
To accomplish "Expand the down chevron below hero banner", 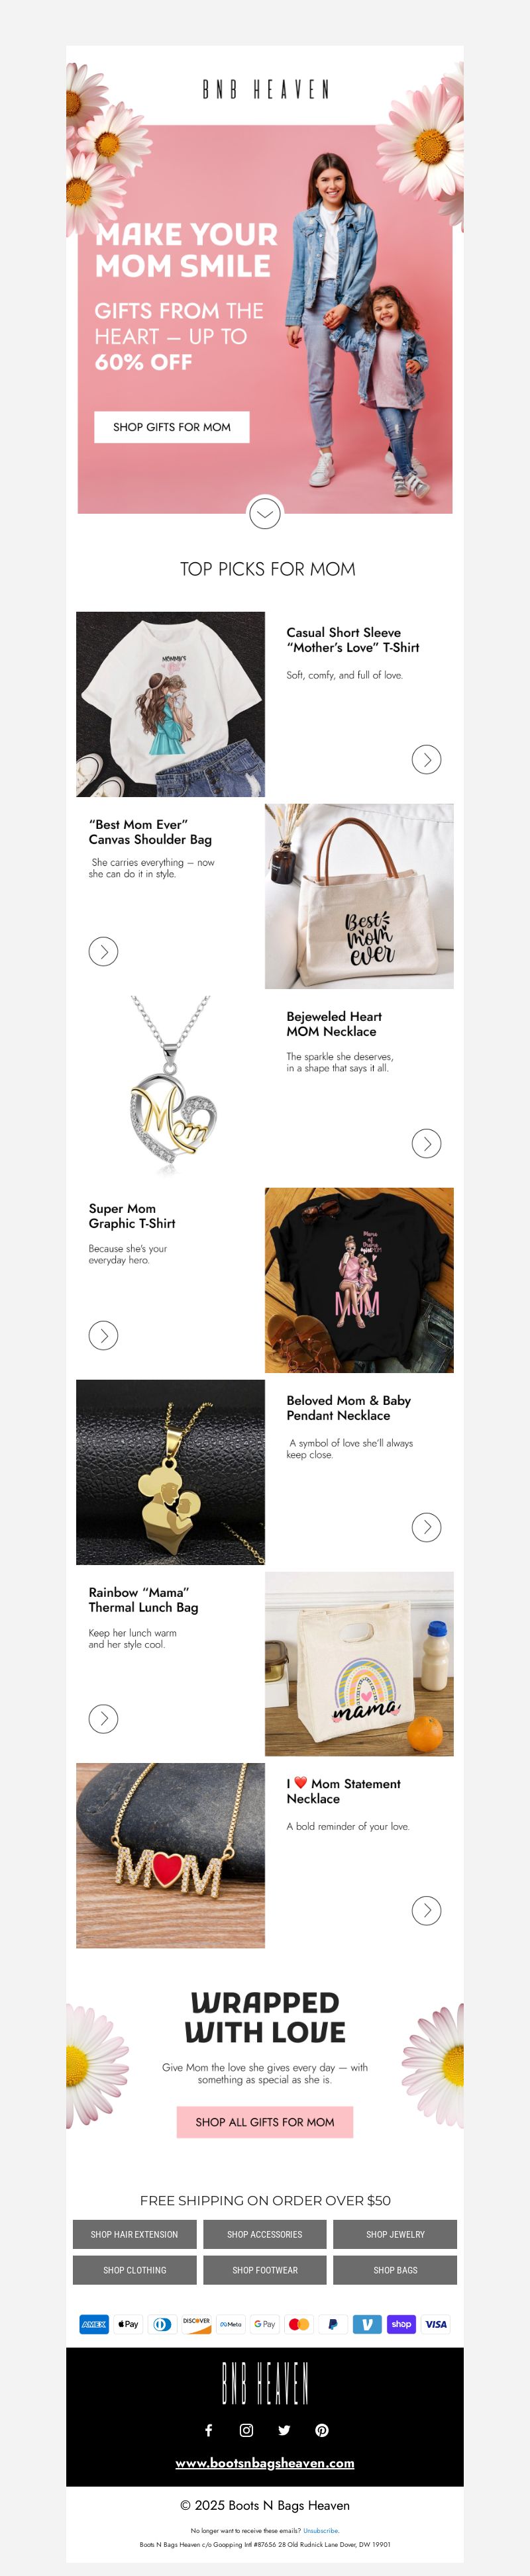I will 264,514.
